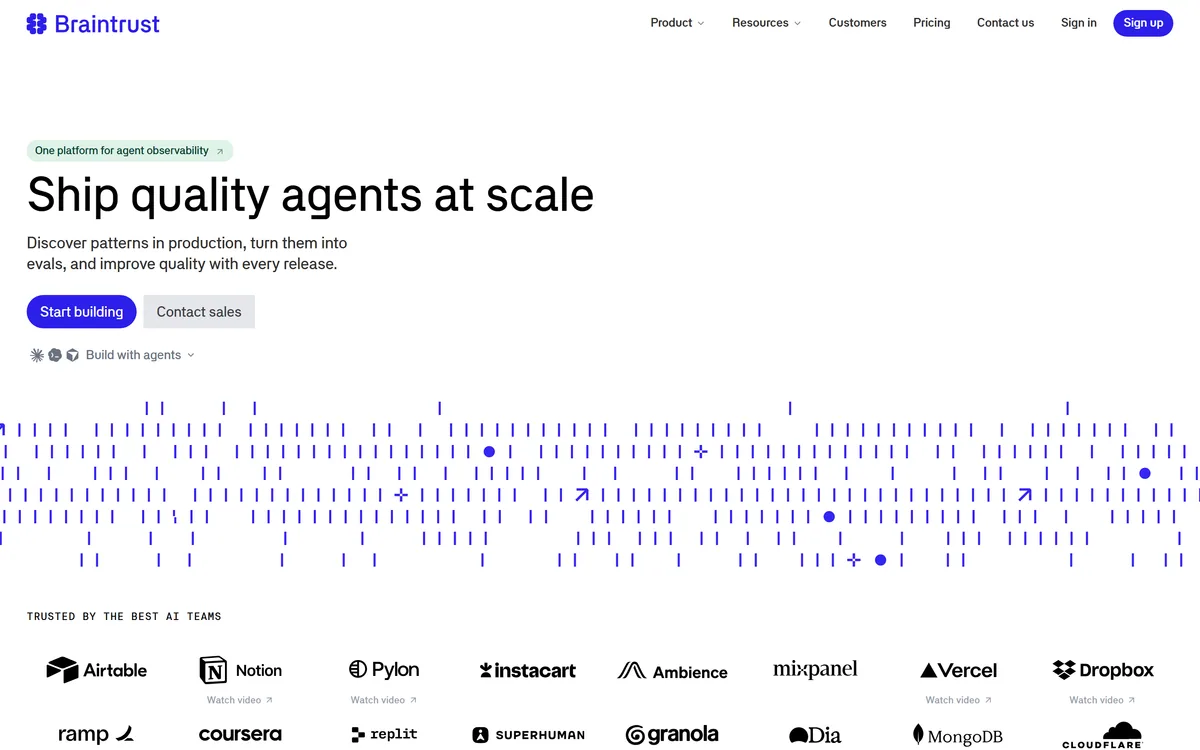Click the Sign in link
The image size is (1200, 750).
1078,23
